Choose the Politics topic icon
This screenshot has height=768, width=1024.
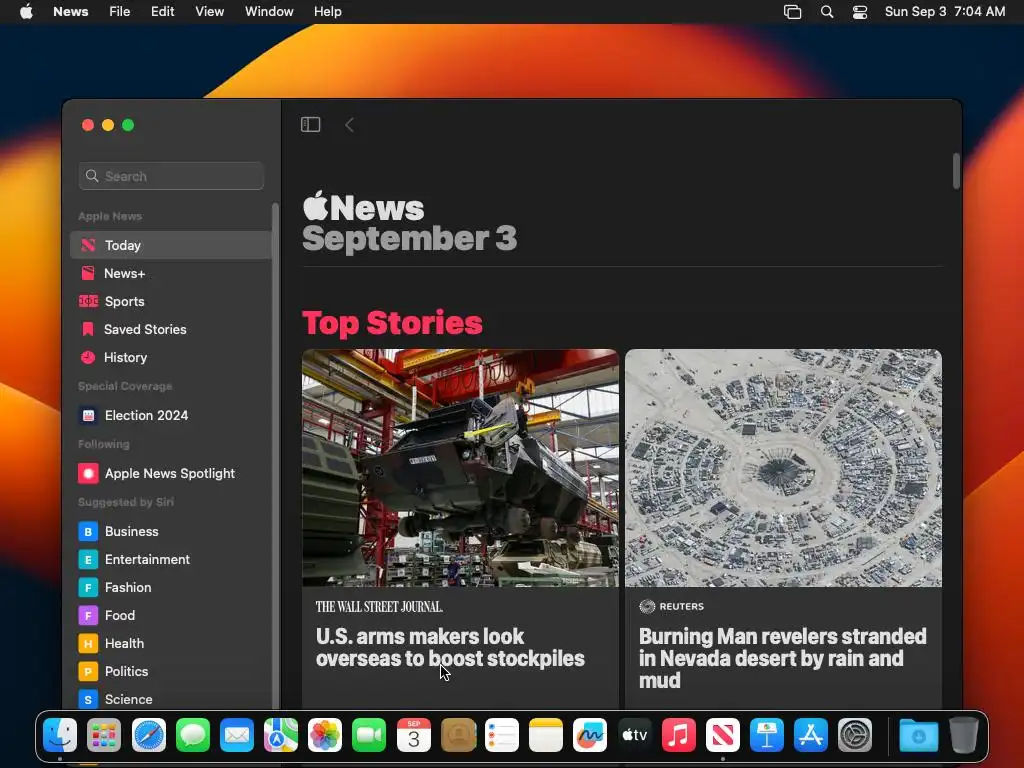tap(88, 671)
